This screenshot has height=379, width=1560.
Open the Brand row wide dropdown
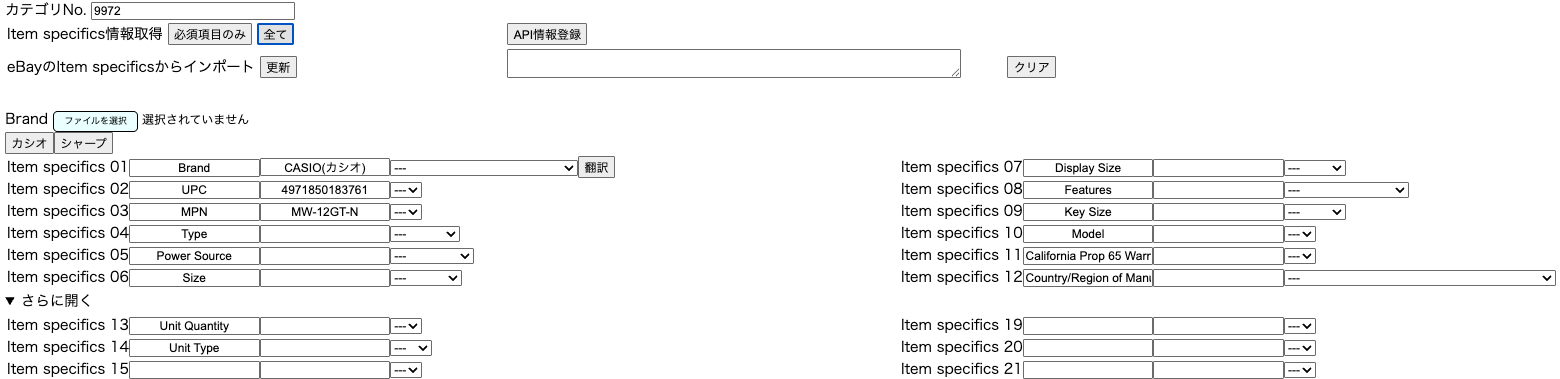[484, 168]
